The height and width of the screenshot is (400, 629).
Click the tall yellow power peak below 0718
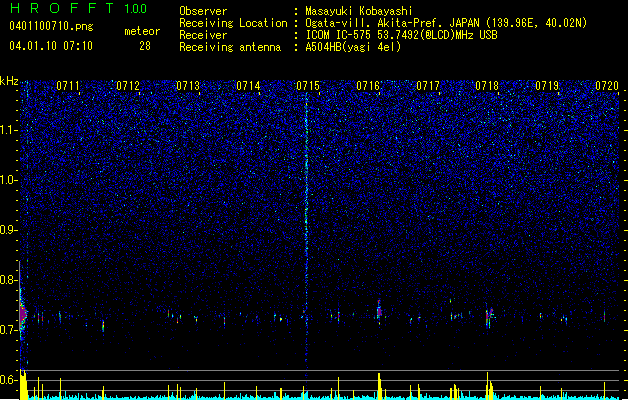tap(488, 385)
